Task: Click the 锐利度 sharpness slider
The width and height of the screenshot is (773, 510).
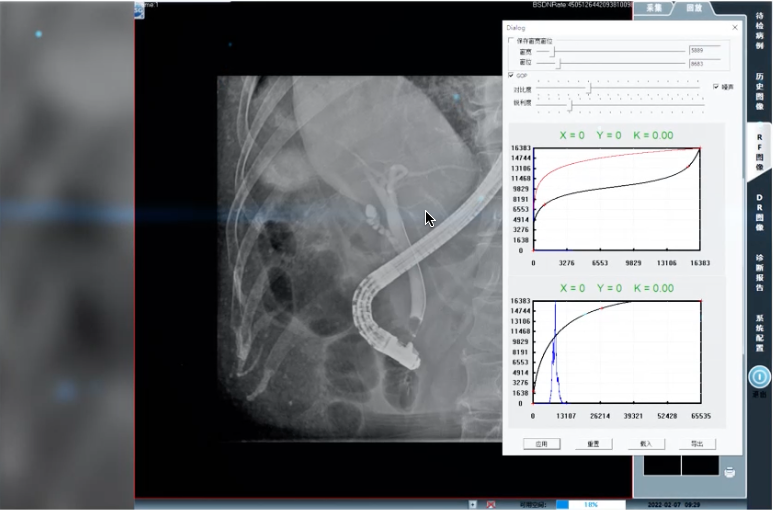Action: [620, 104]
